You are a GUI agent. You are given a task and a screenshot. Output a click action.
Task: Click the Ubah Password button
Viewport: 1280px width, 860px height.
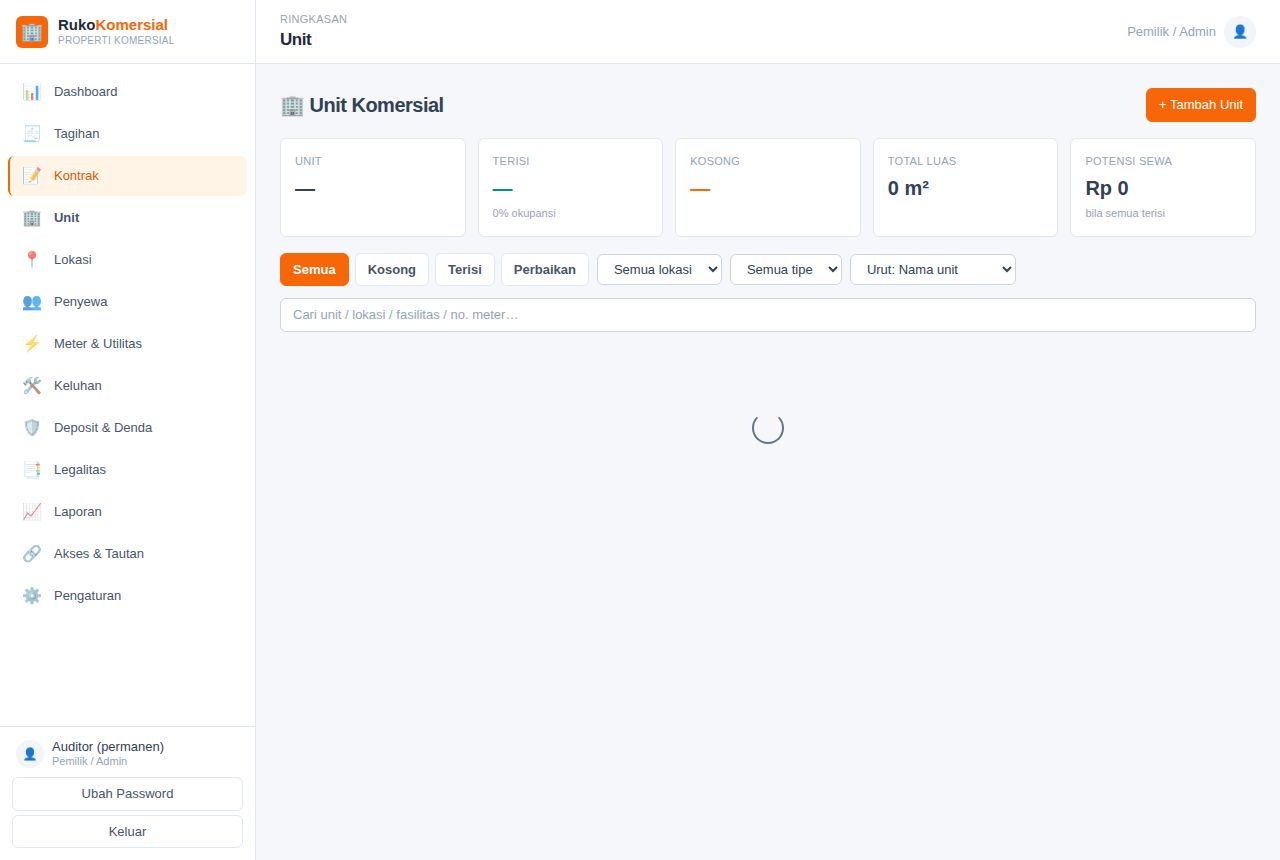click(127, 794)
